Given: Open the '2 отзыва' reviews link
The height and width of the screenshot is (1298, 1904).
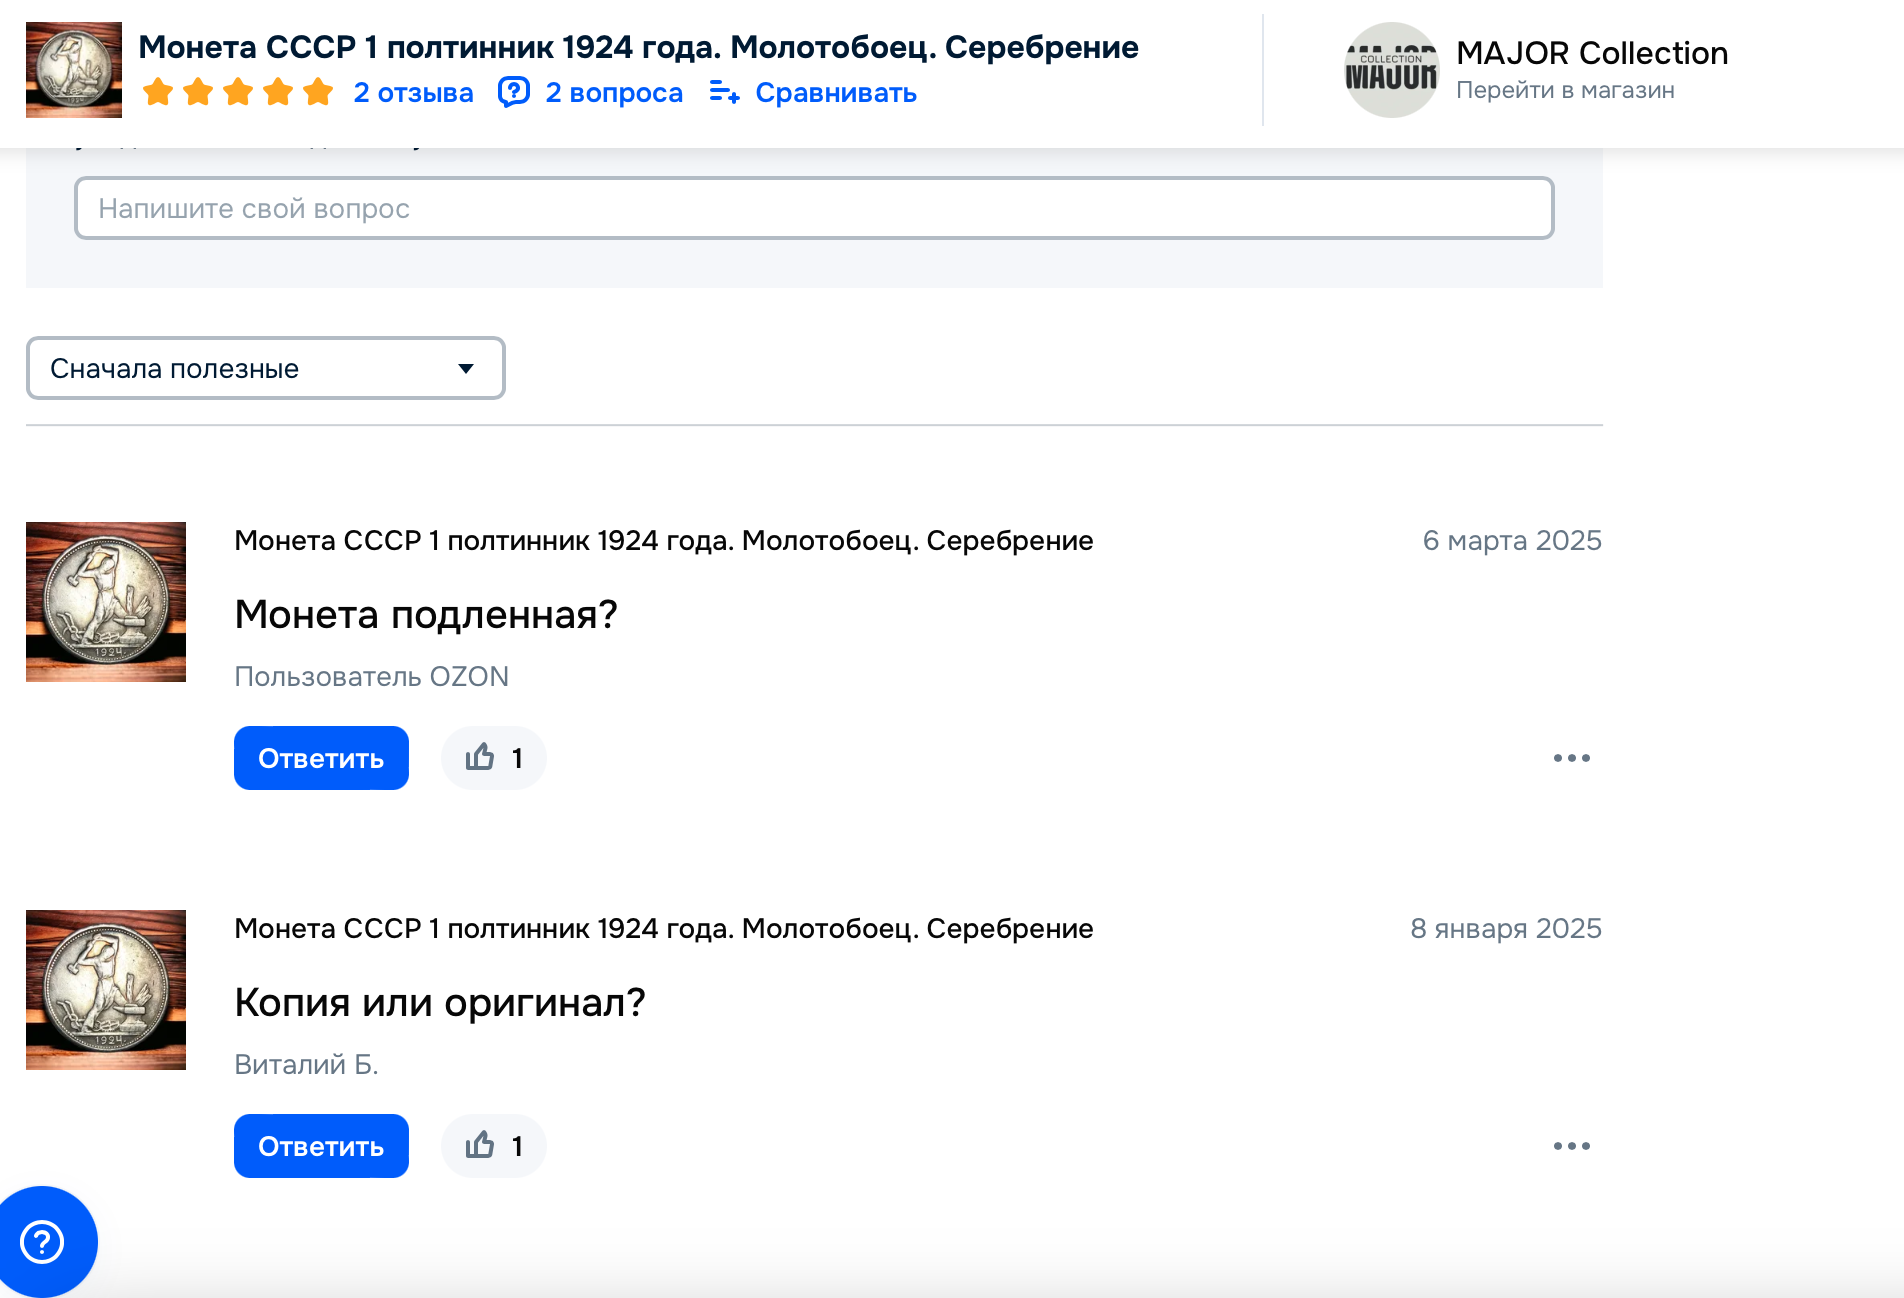Looking at the screenshot, I should (413, 92).
